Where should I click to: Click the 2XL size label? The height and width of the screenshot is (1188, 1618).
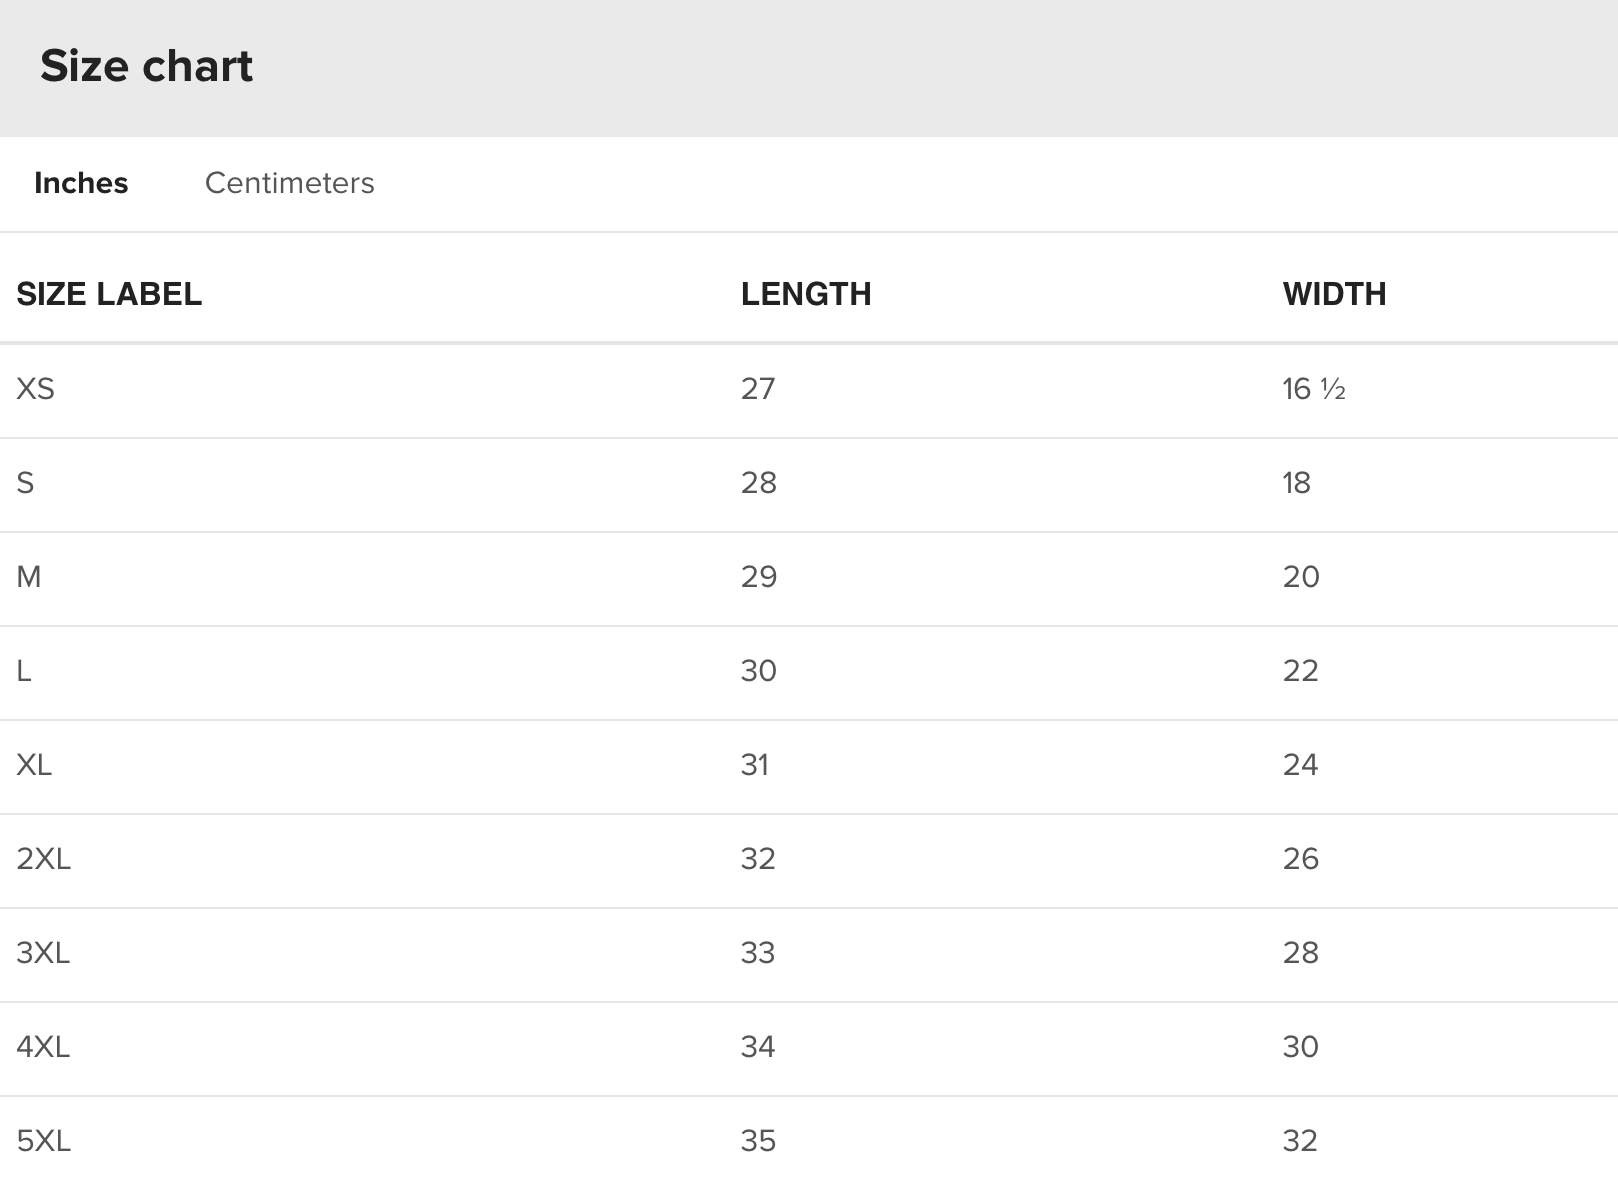pyautogui.click(x=44, y=859)
